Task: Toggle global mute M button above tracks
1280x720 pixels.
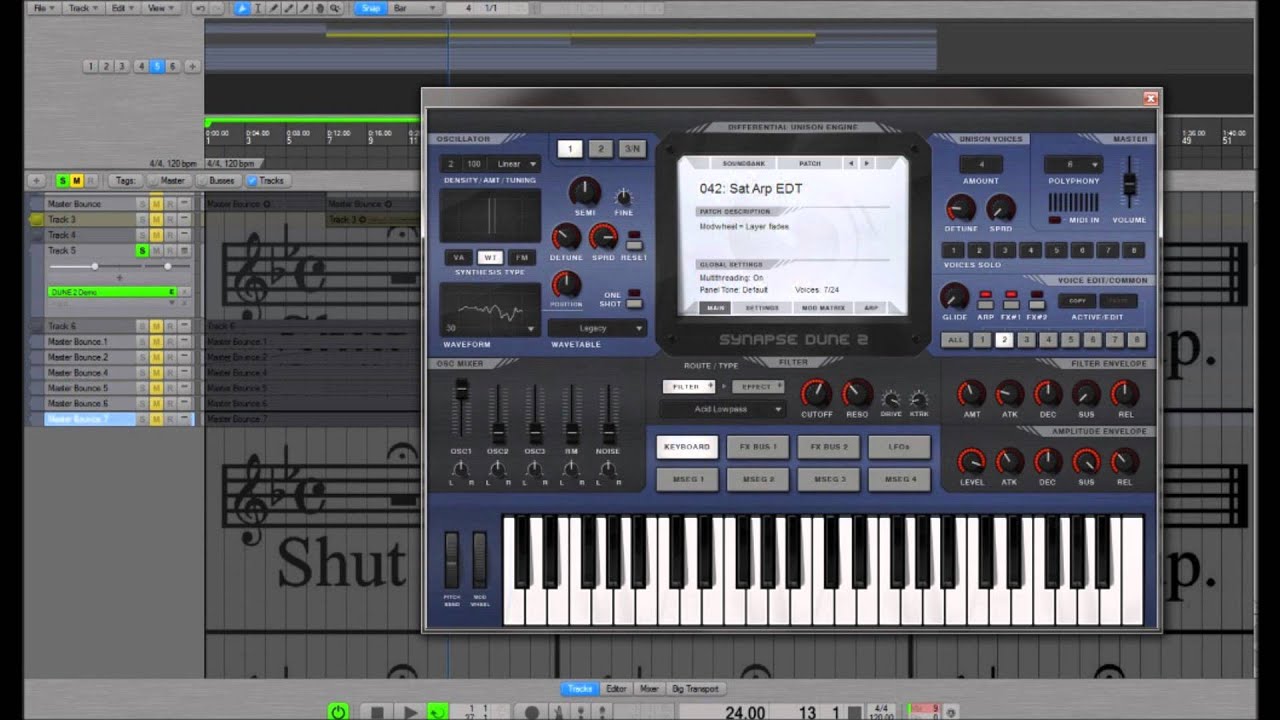Action: (77, 181)
